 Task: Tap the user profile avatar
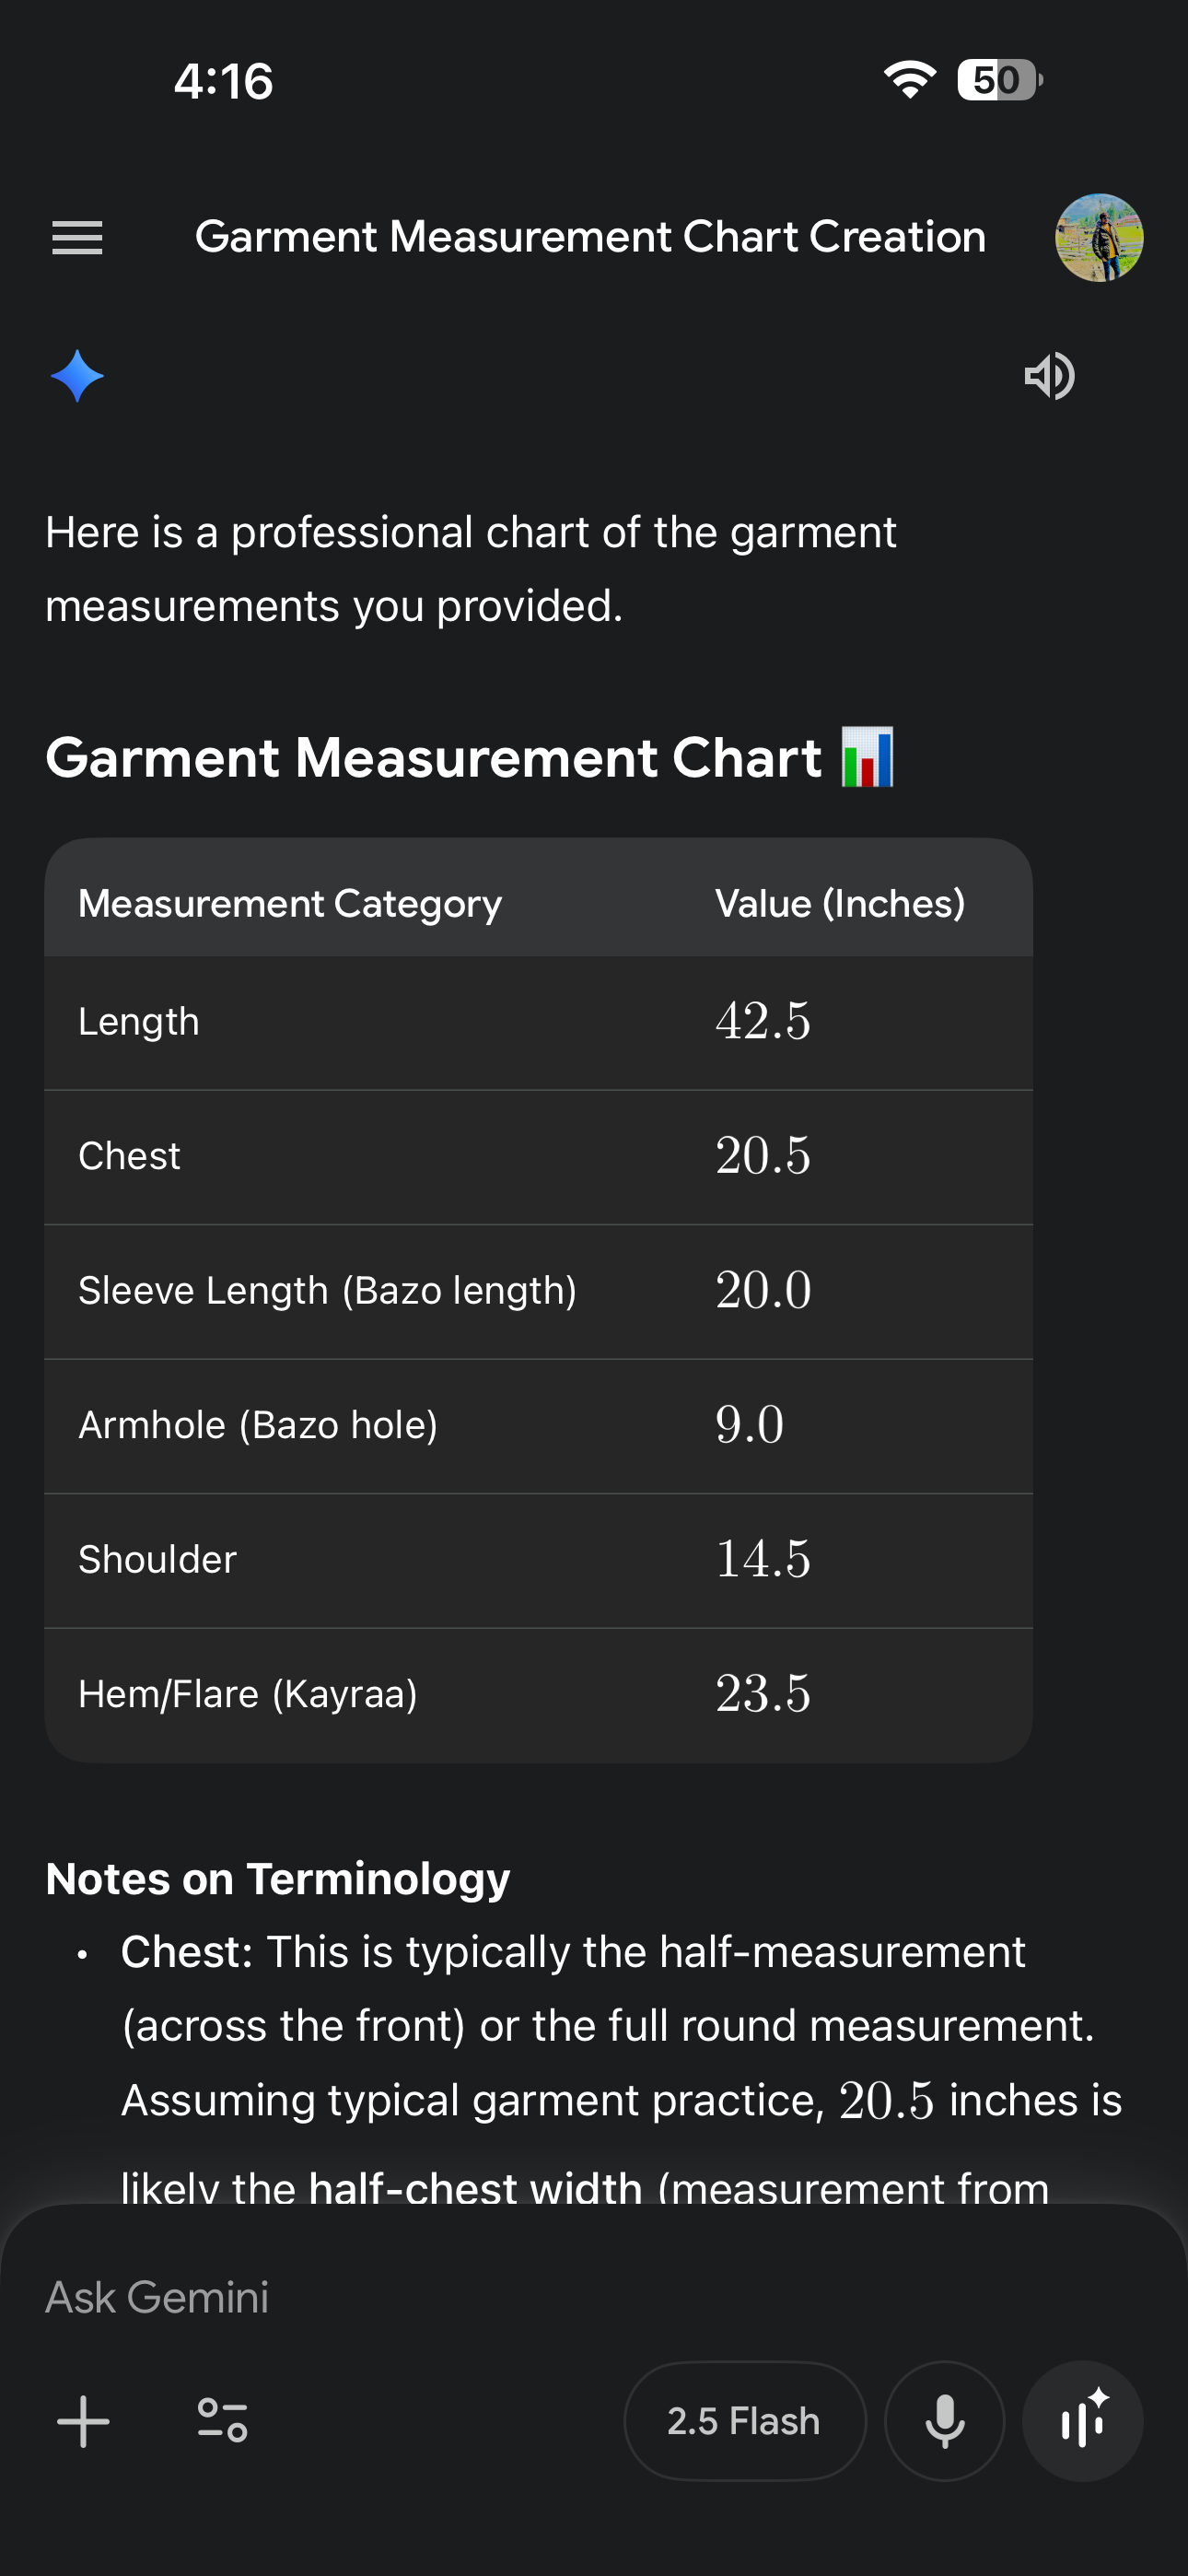tap(1098, 238)
